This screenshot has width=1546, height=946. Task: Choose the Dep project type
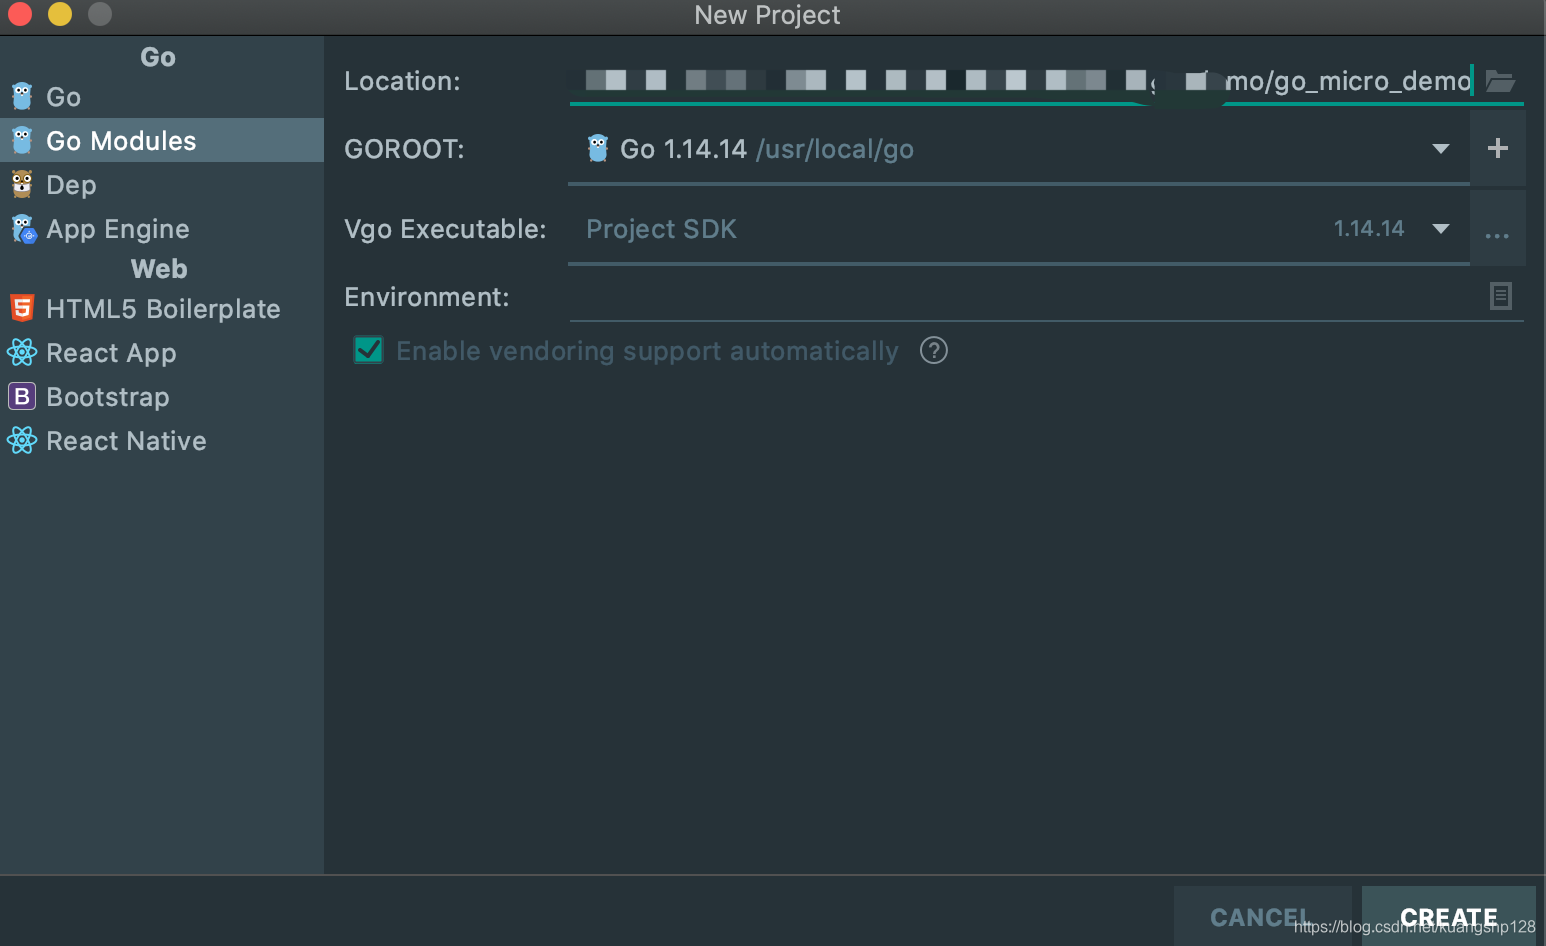click(161, 185)
